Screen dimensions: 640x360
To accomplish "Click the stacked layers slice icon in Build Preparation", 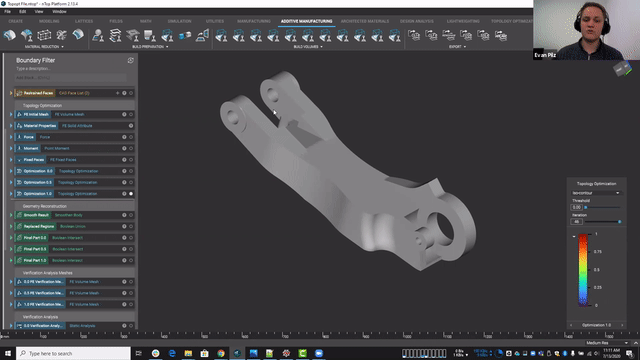I will pyautogui.click(x=116, y=35).
